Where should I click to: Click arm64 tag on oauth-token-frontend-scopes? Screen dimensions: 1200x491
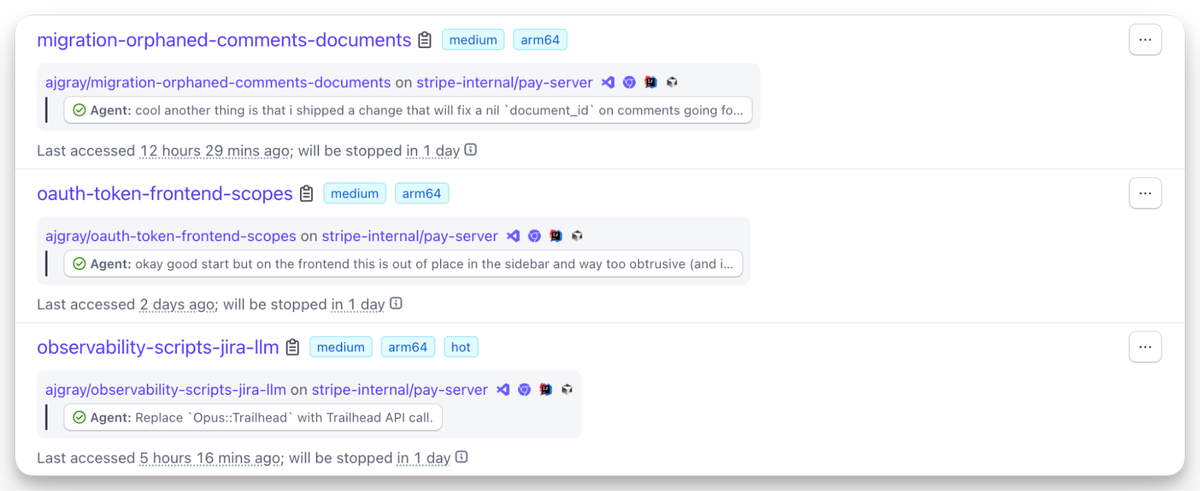tap(422, 193)
